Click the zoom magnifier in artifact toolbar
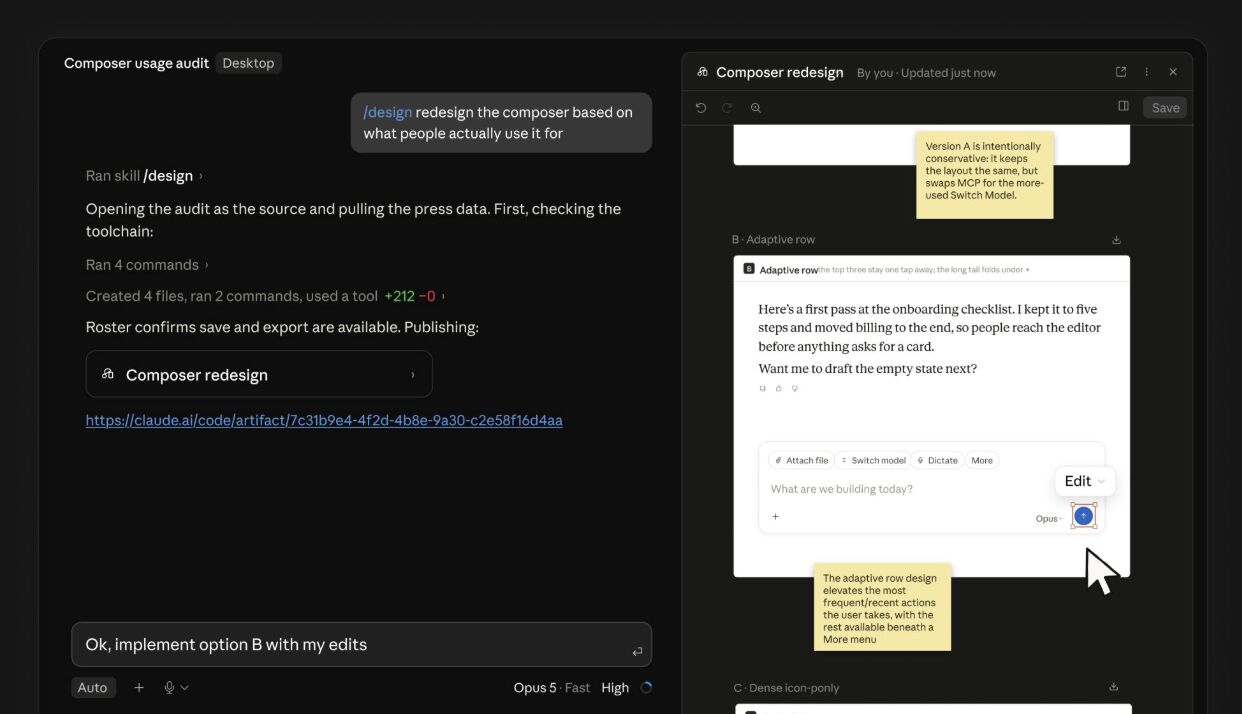The width and height of the screenshot is (1242, 714). (756, 107)
